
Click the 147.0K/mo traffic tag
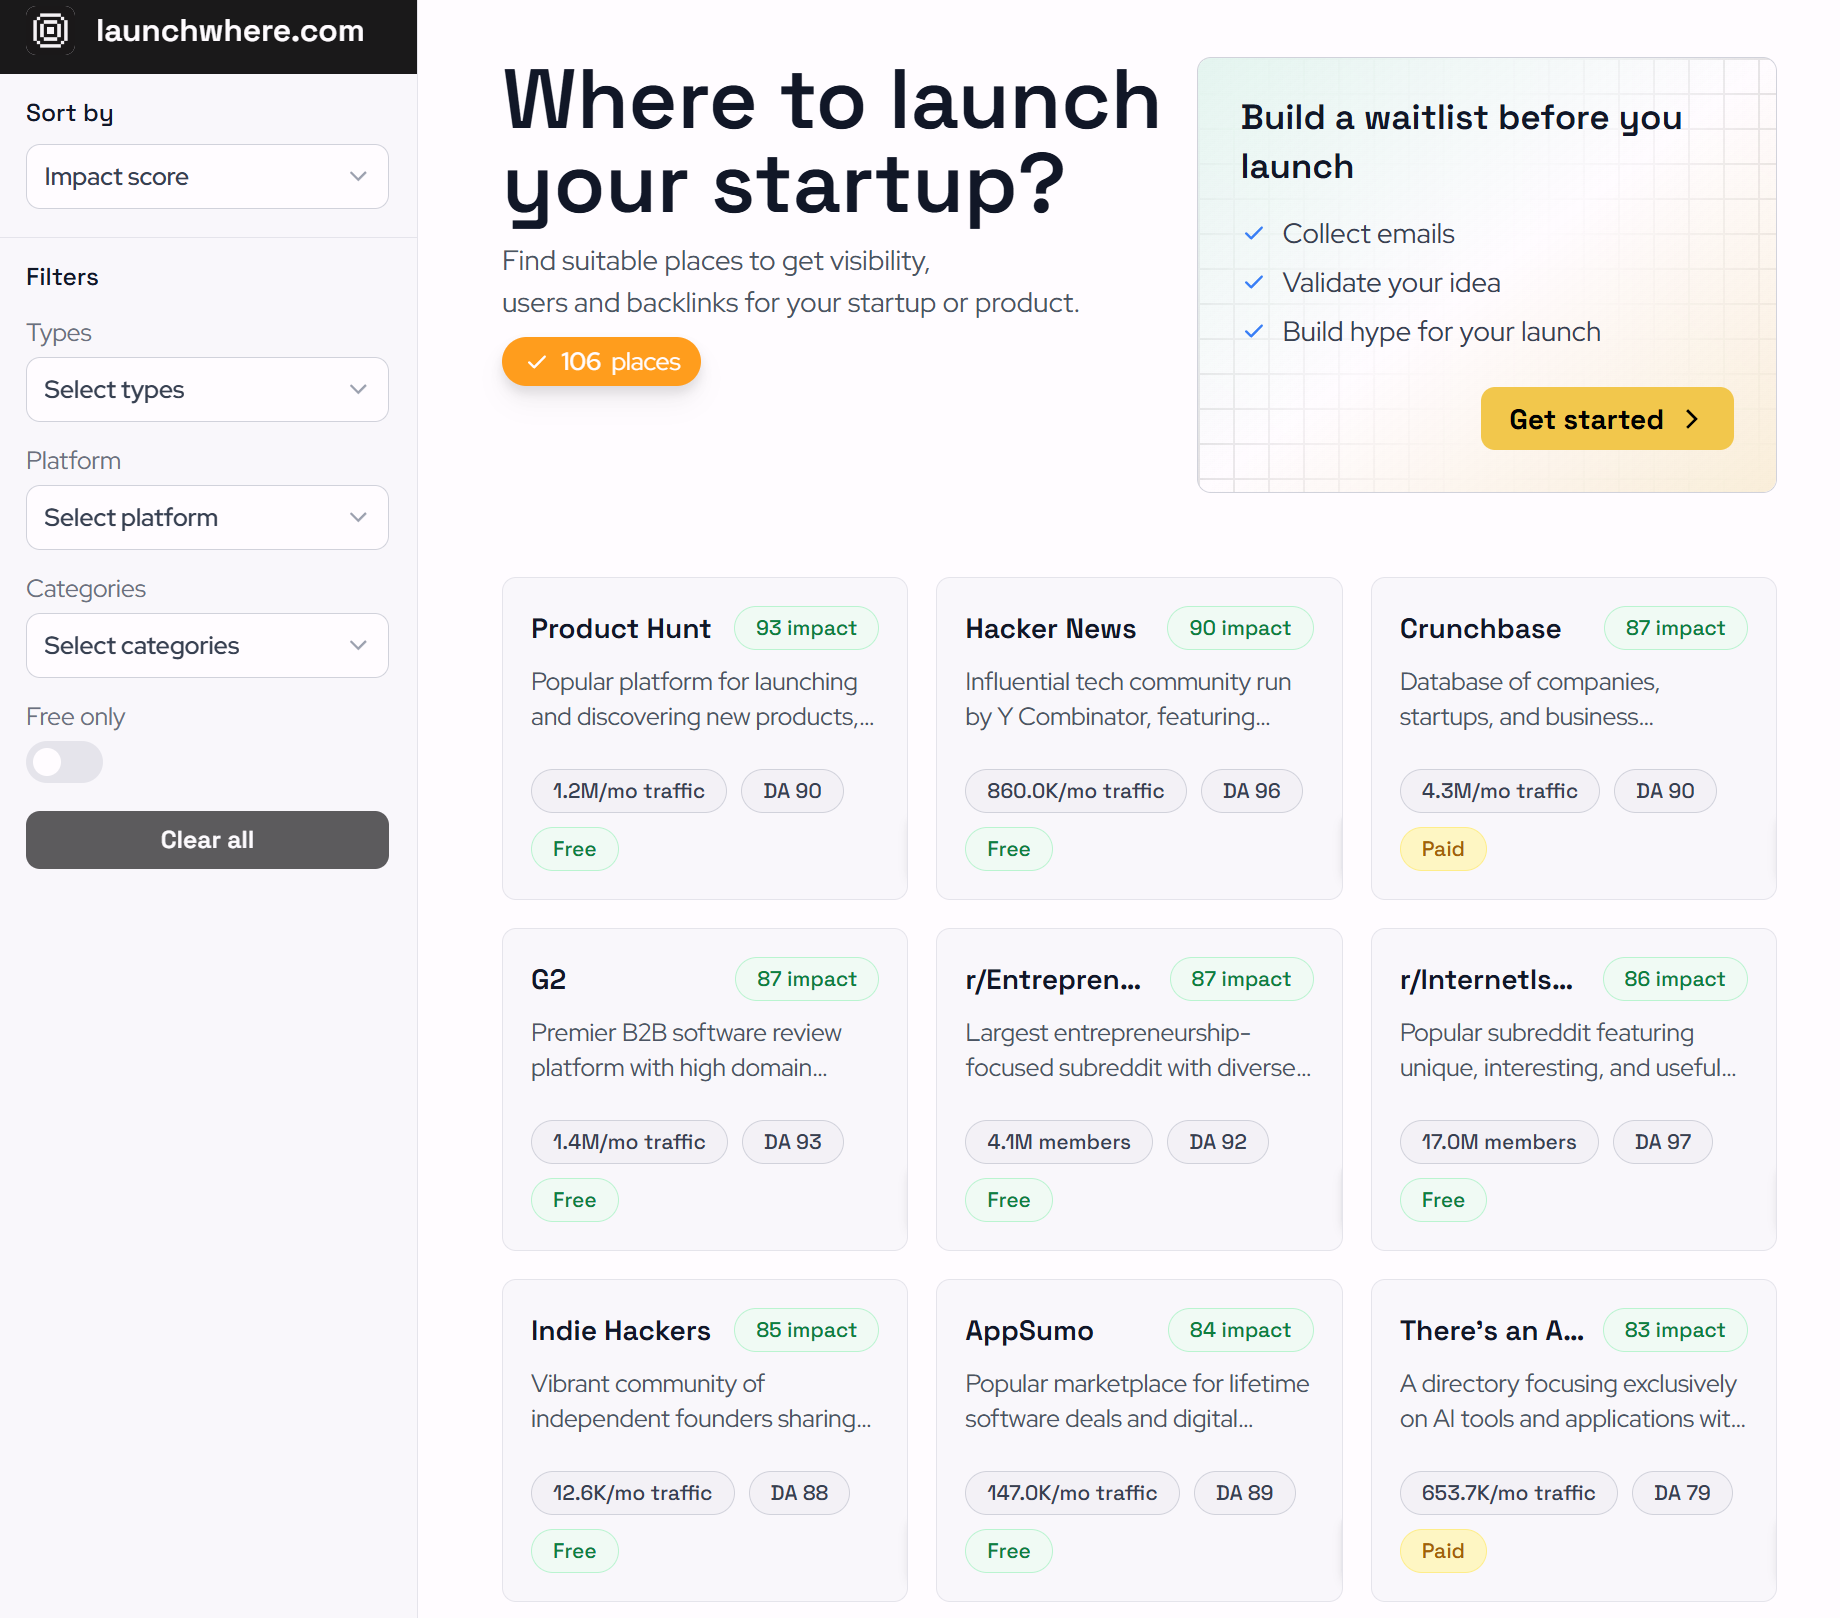(1072, 1493)
